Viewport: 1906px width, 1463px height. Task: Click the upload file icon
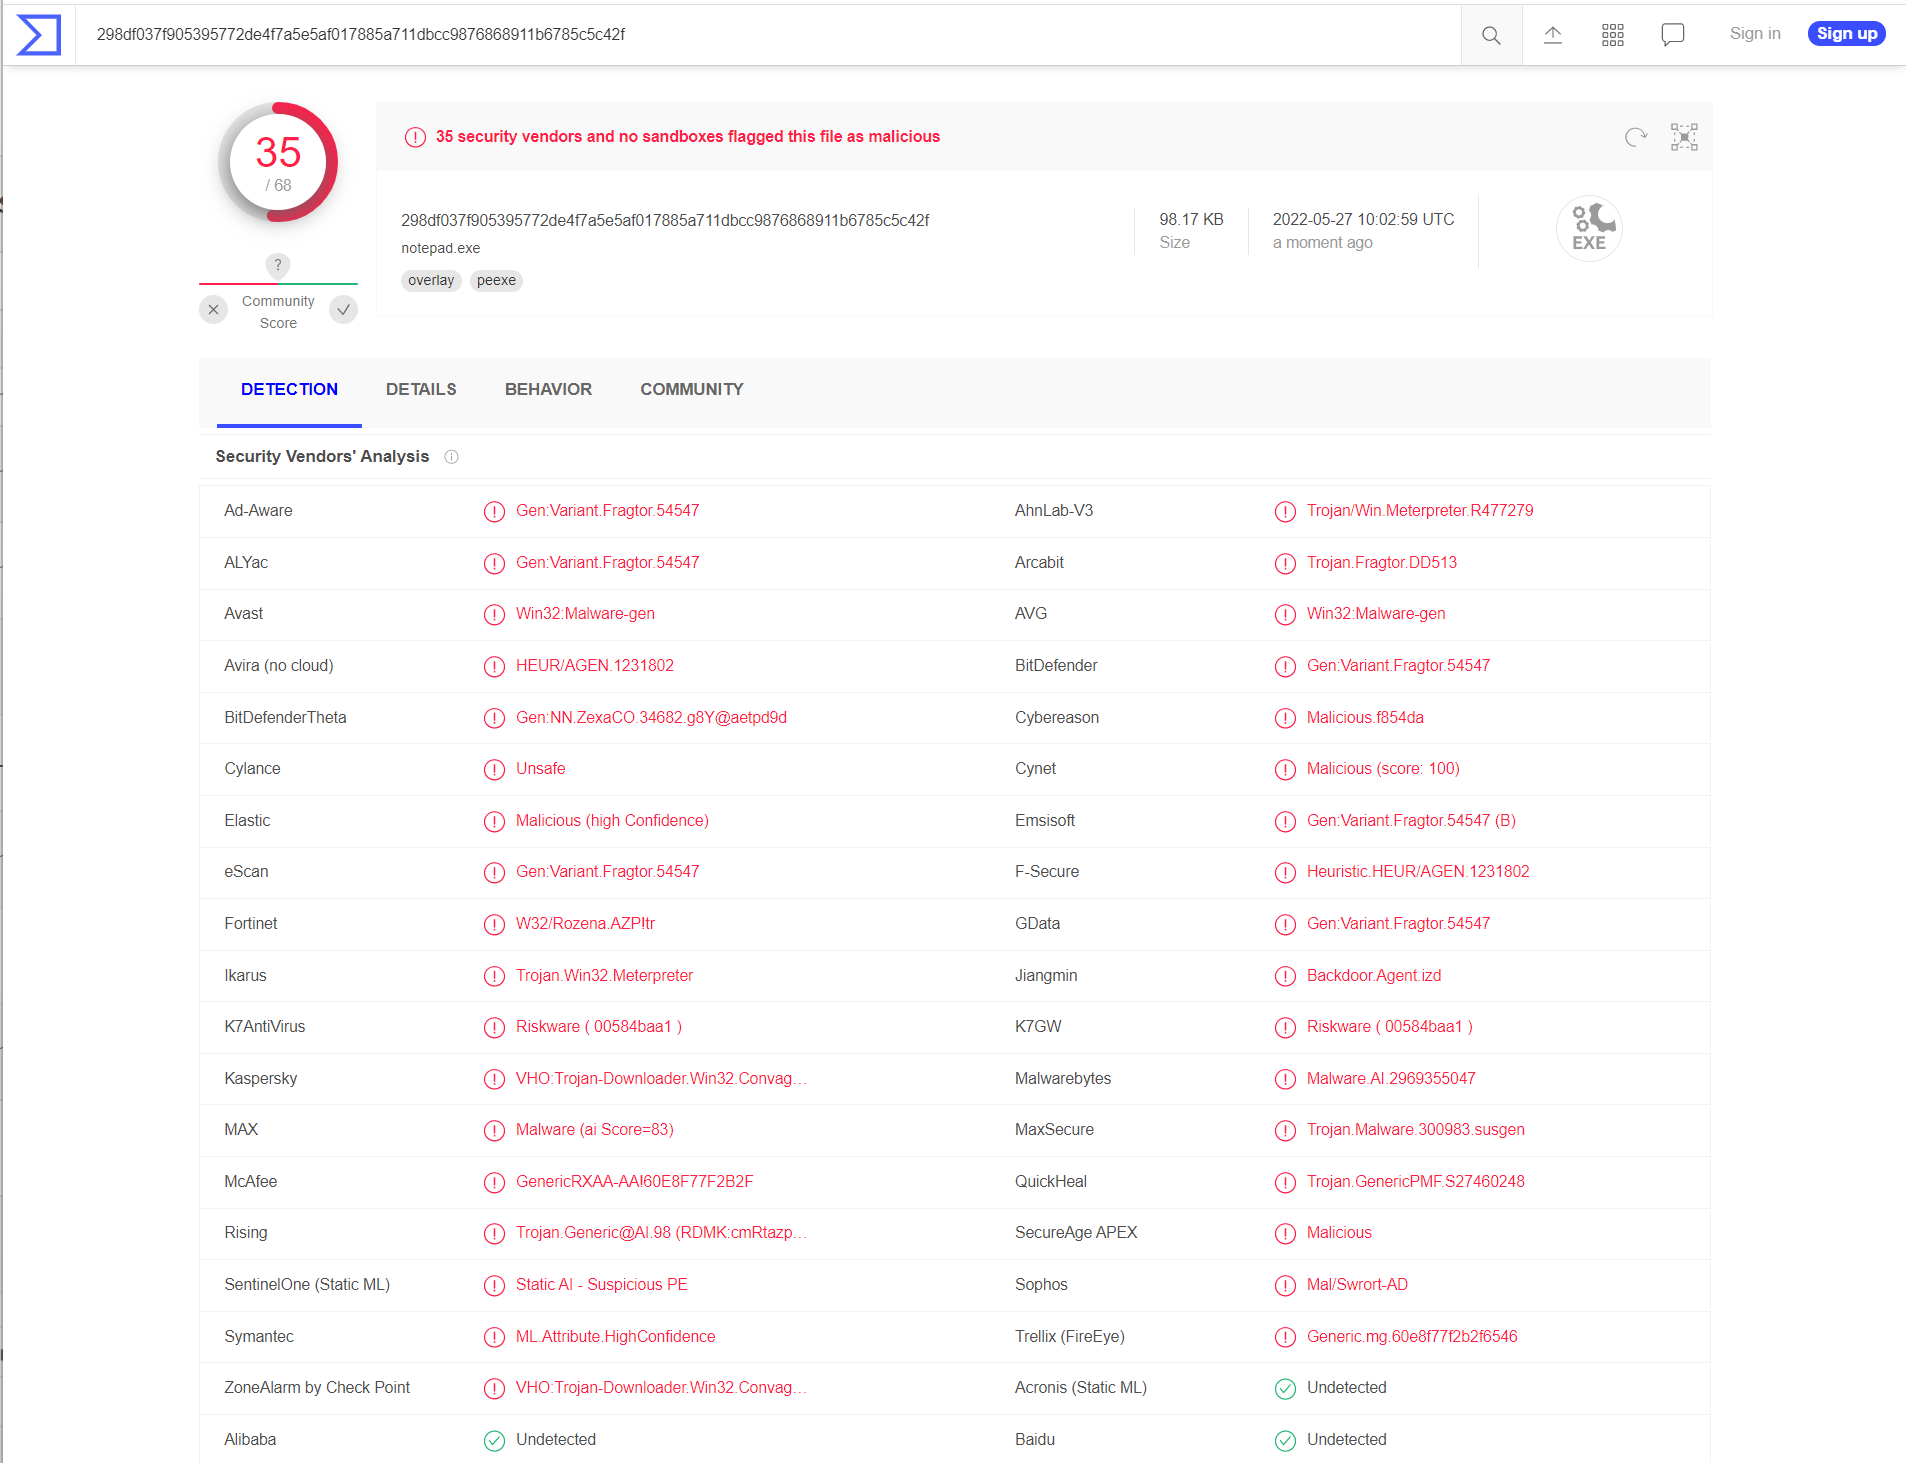click(1552, 35)
